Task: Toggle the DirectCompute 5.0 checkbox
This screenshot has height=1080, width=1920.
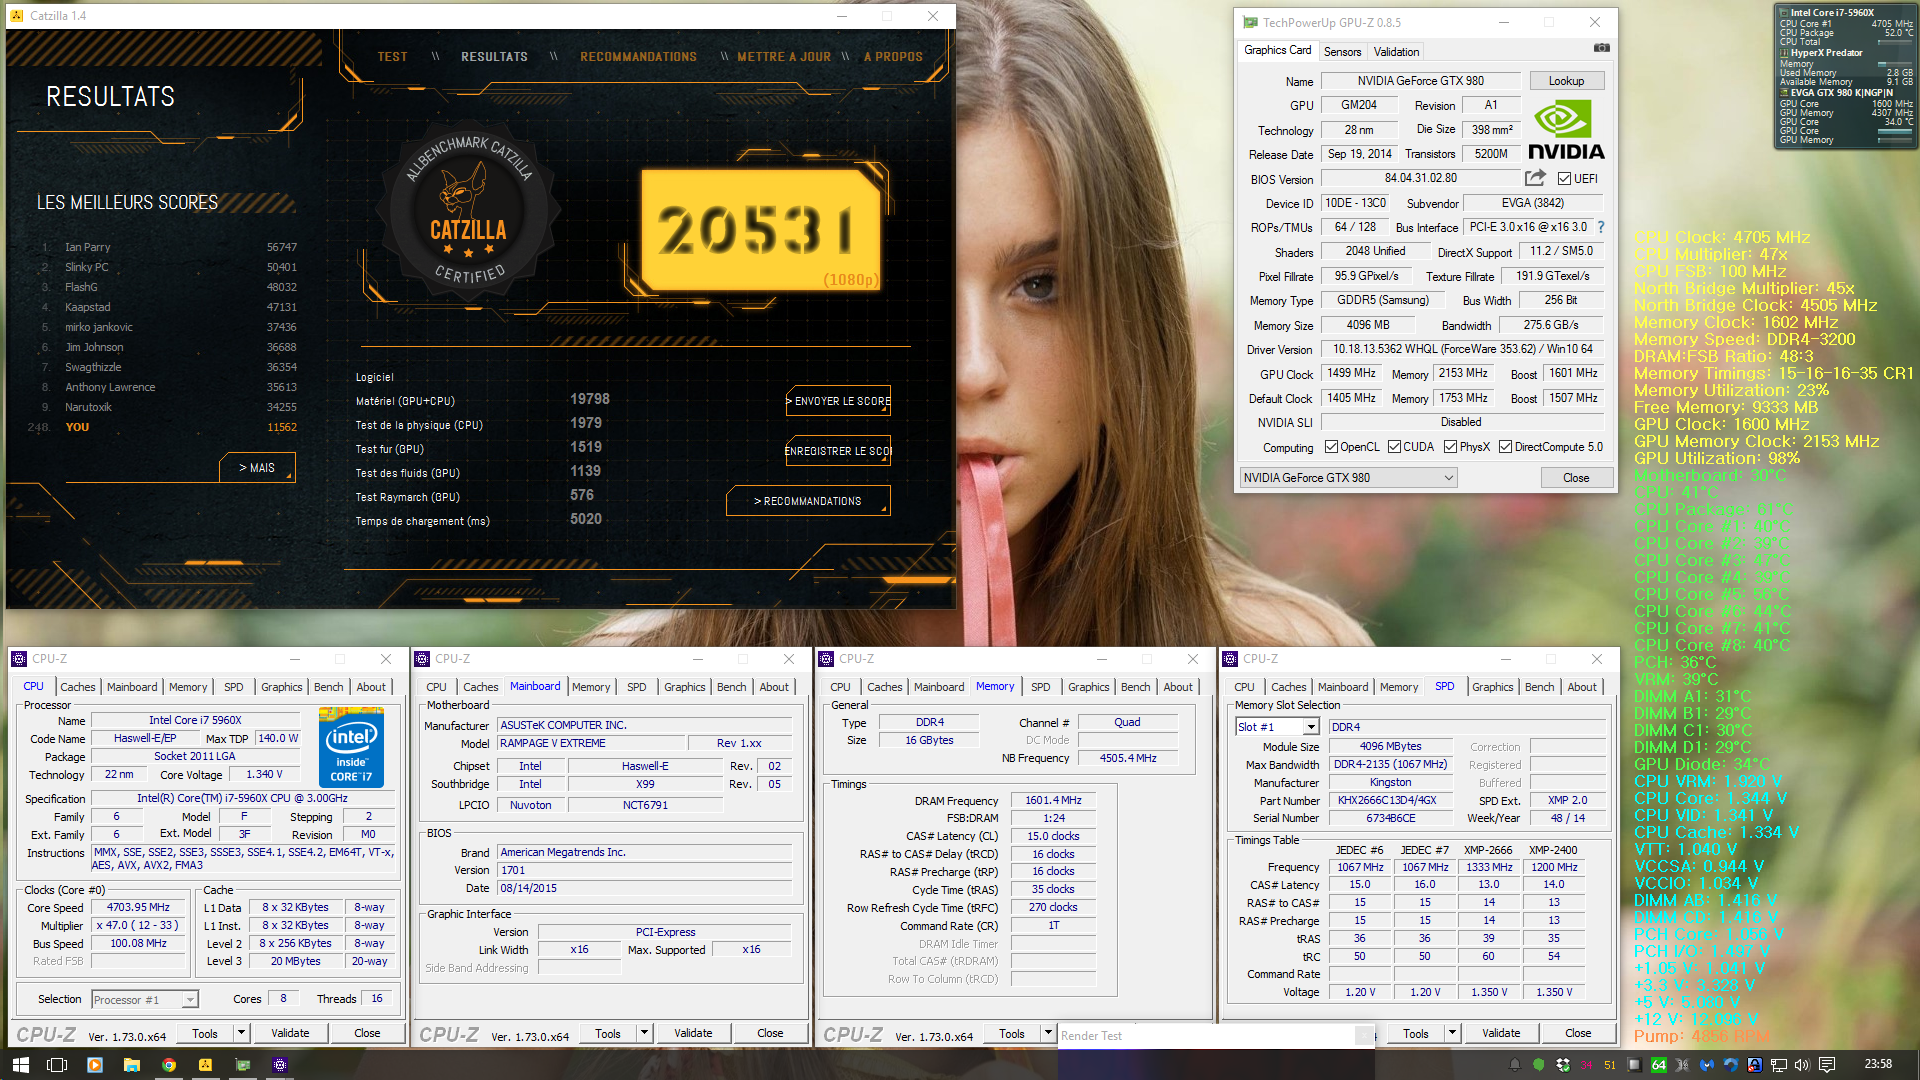Action: point(1505,447)
